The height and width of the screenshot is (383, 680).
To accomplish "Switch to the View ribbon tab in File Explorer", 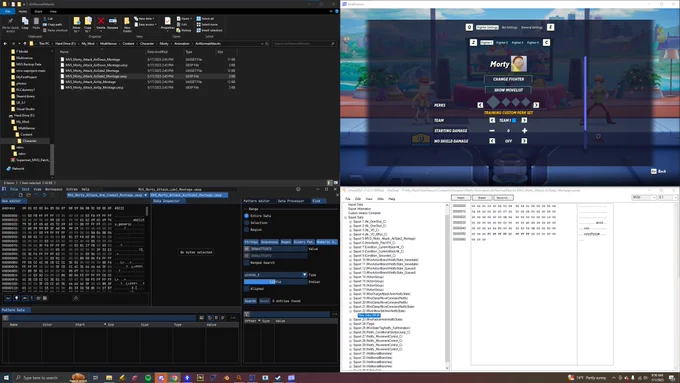I will (53, 11).
